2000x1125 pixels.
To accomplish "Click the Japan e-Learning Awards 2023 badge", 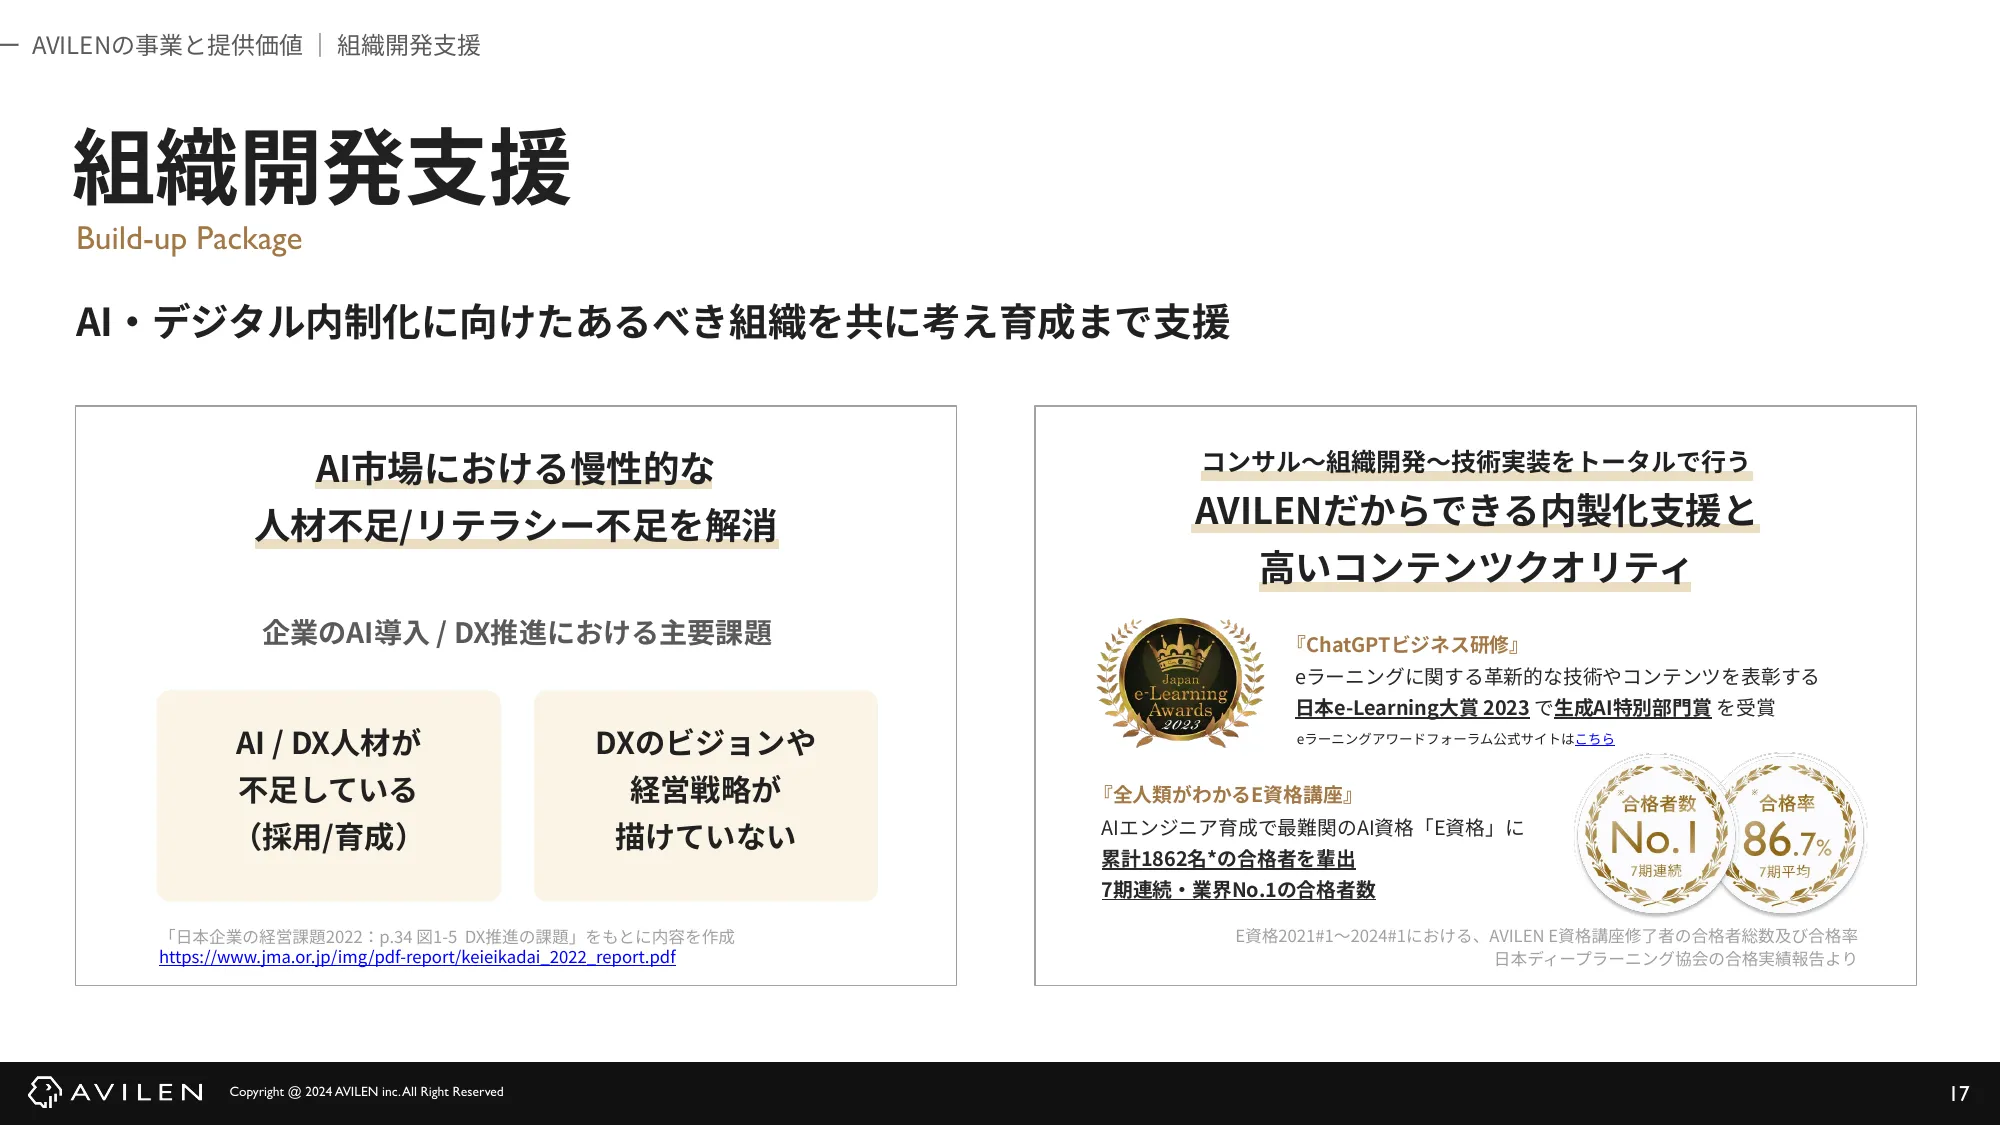I will coord(1180,682).
